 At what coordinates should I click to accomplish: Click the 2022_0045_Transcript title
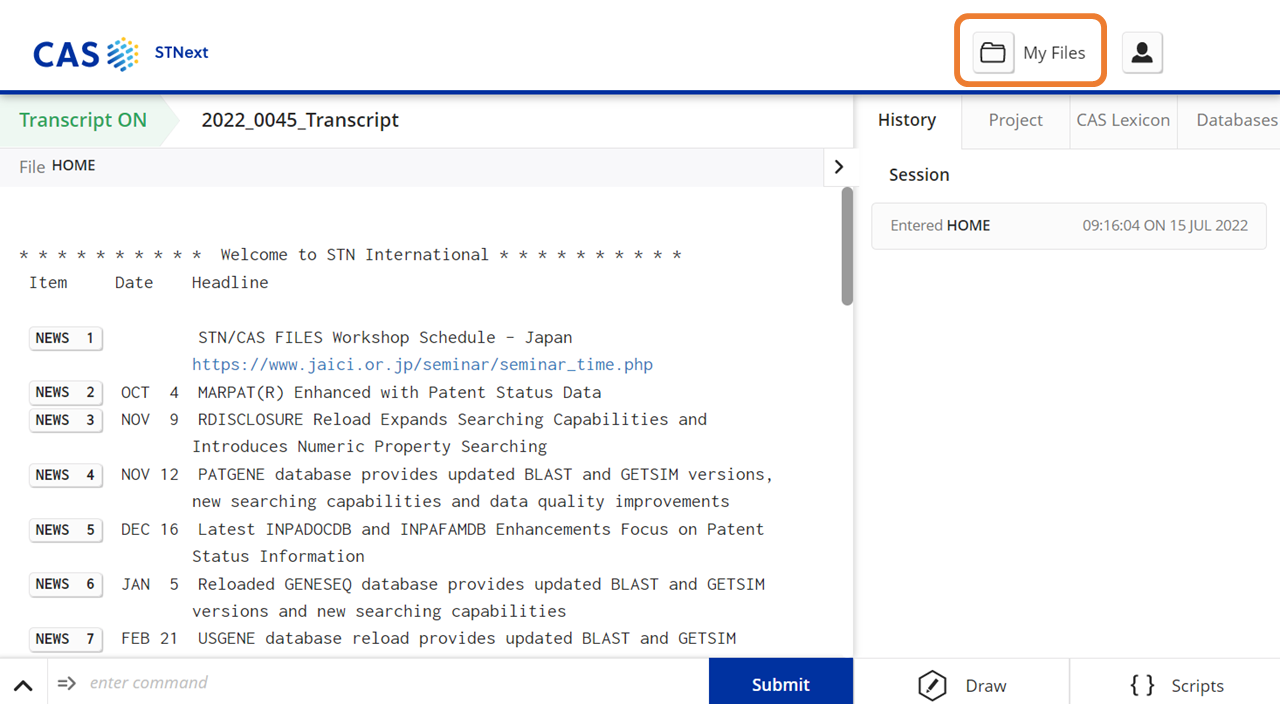coord(300,120)
